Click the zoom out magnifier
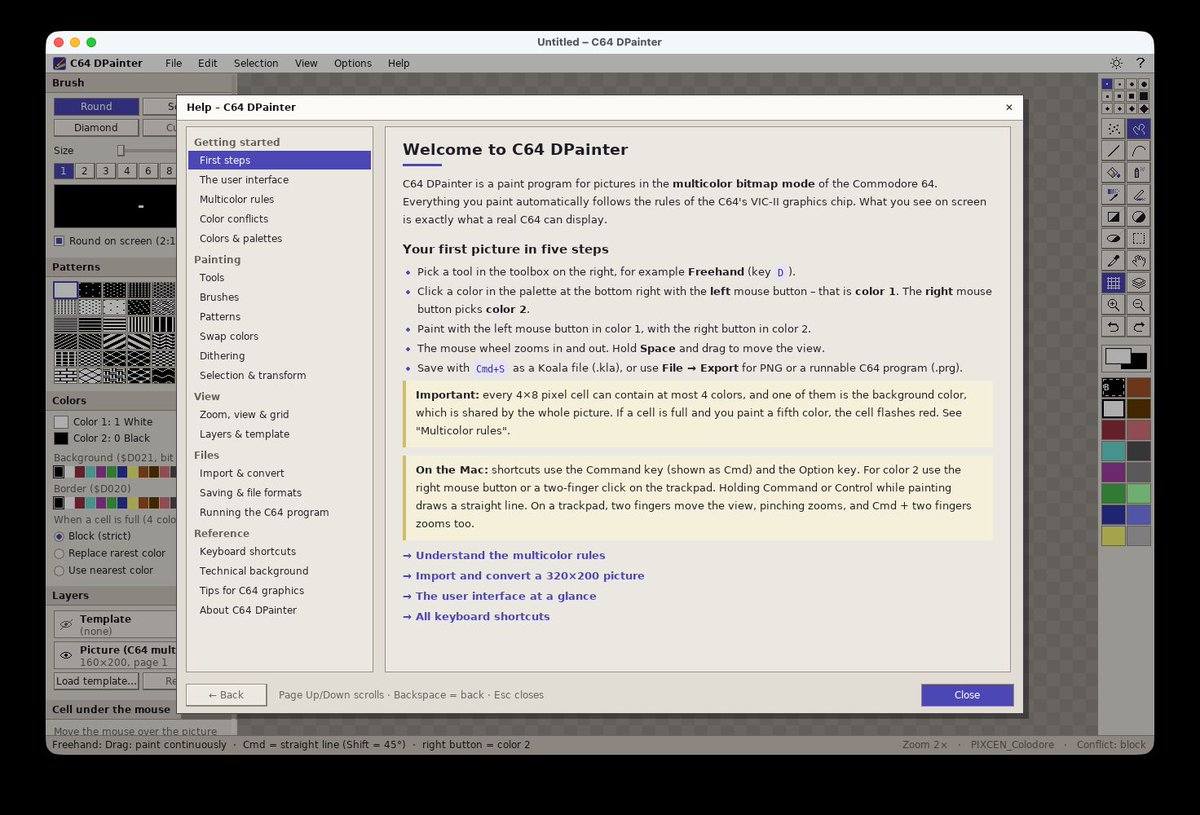This screenshot has height=815, width=1200. (x=1138, y=305)
